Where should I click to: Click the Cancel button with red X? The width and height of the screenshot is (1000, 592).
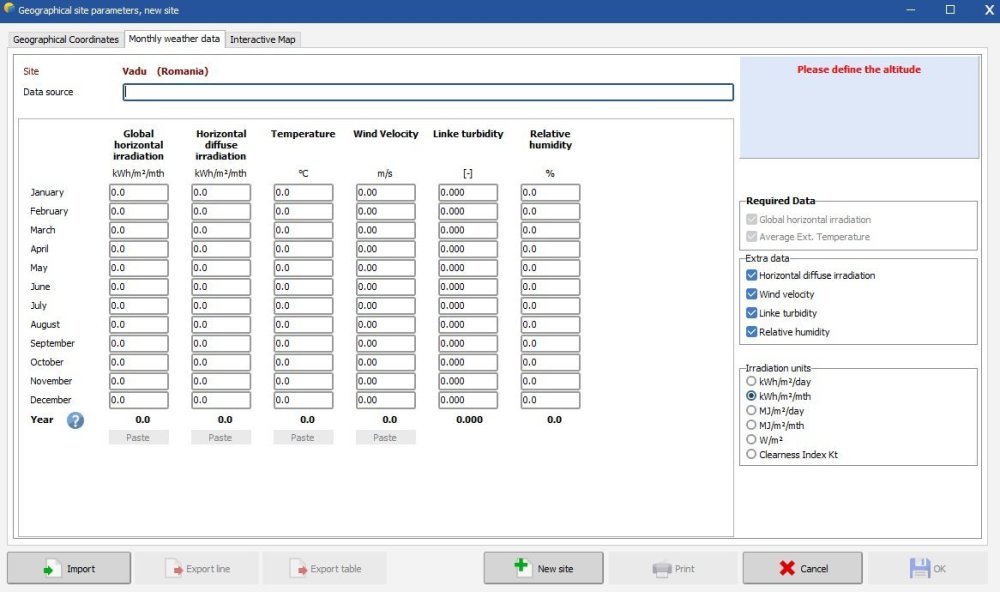[802, 568]
